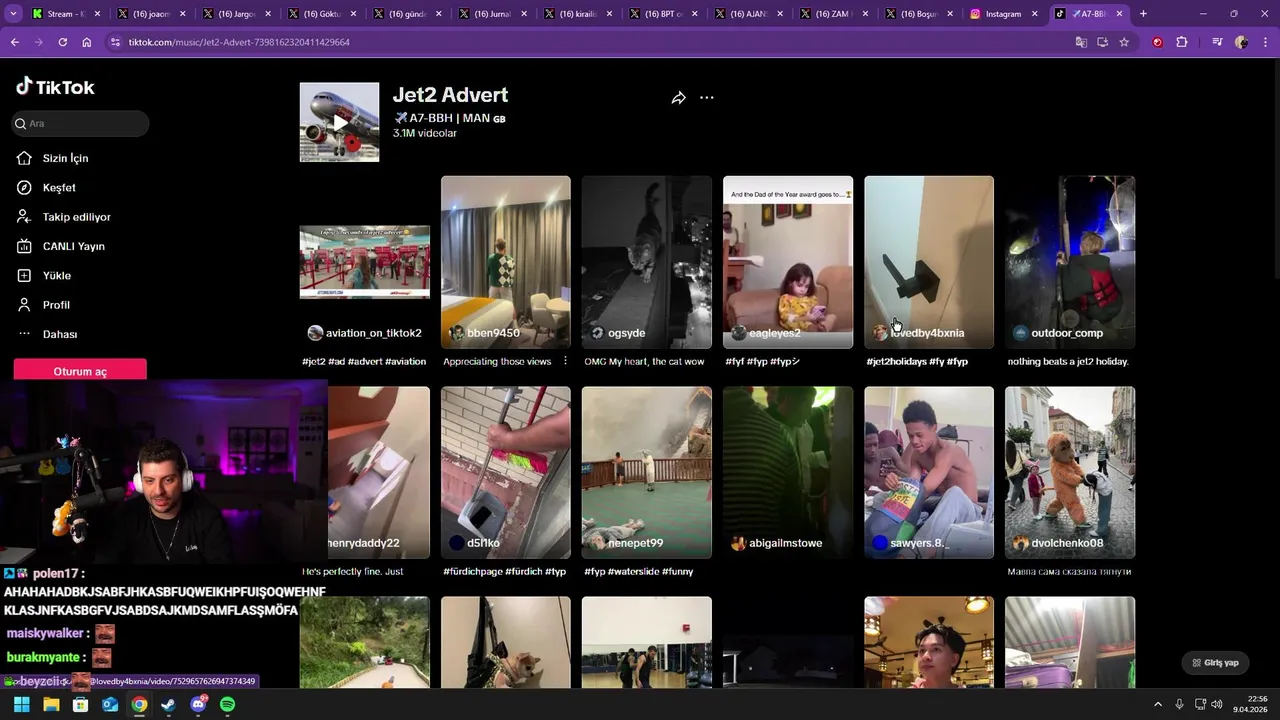Screen dimensions: 1280x720
Task: Click the 'nothing beats a jet2 holiday.' caption
Action: (1068, 361)
